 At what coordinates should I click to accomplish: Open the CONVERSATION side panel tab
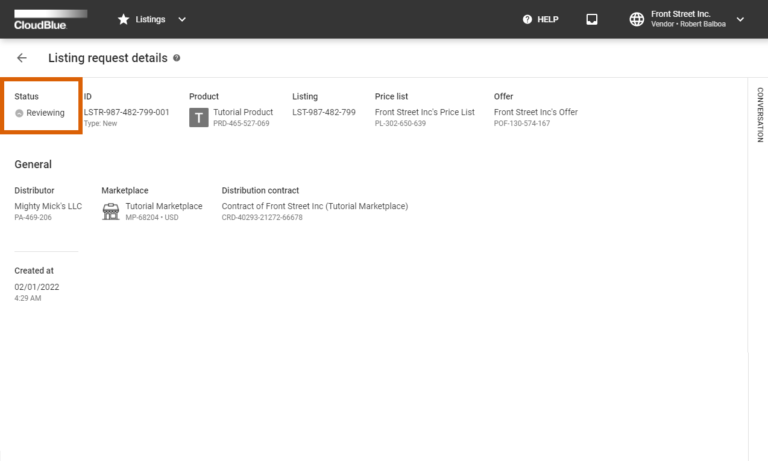click(x=760, y=115)
